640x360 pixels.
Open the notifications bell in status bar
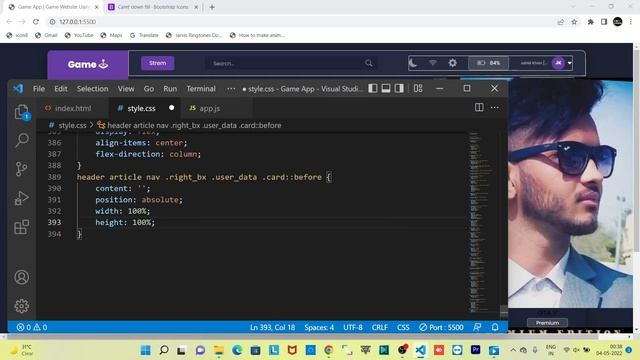click(495, 327)
